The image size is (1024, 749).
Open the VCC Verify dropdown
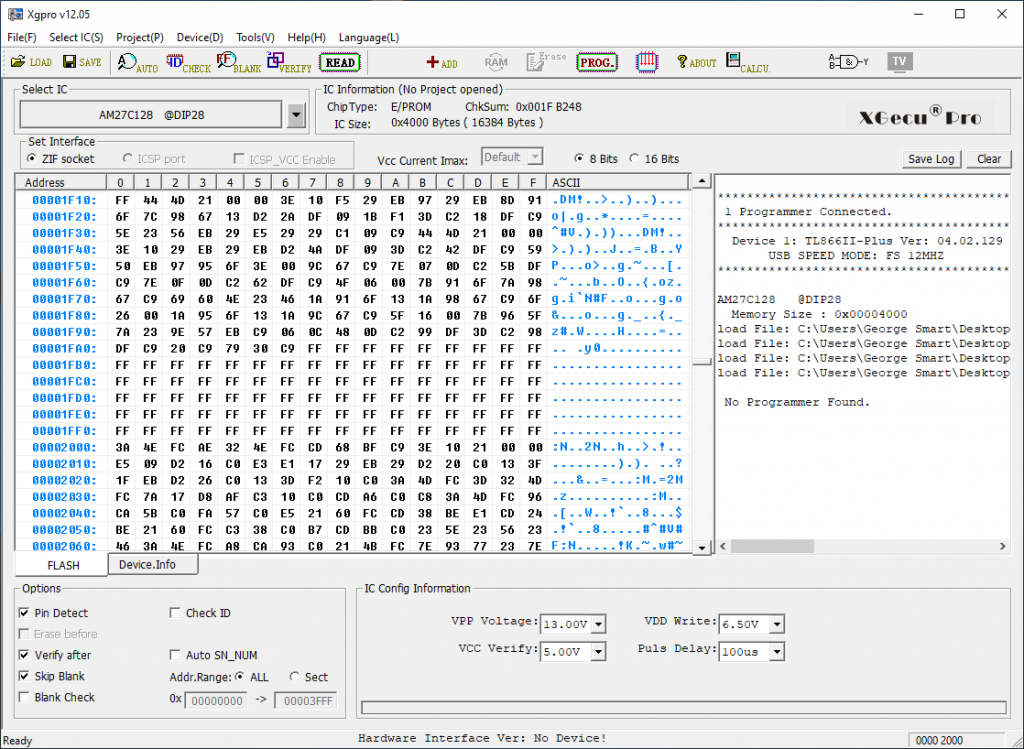tap(598, 652)
